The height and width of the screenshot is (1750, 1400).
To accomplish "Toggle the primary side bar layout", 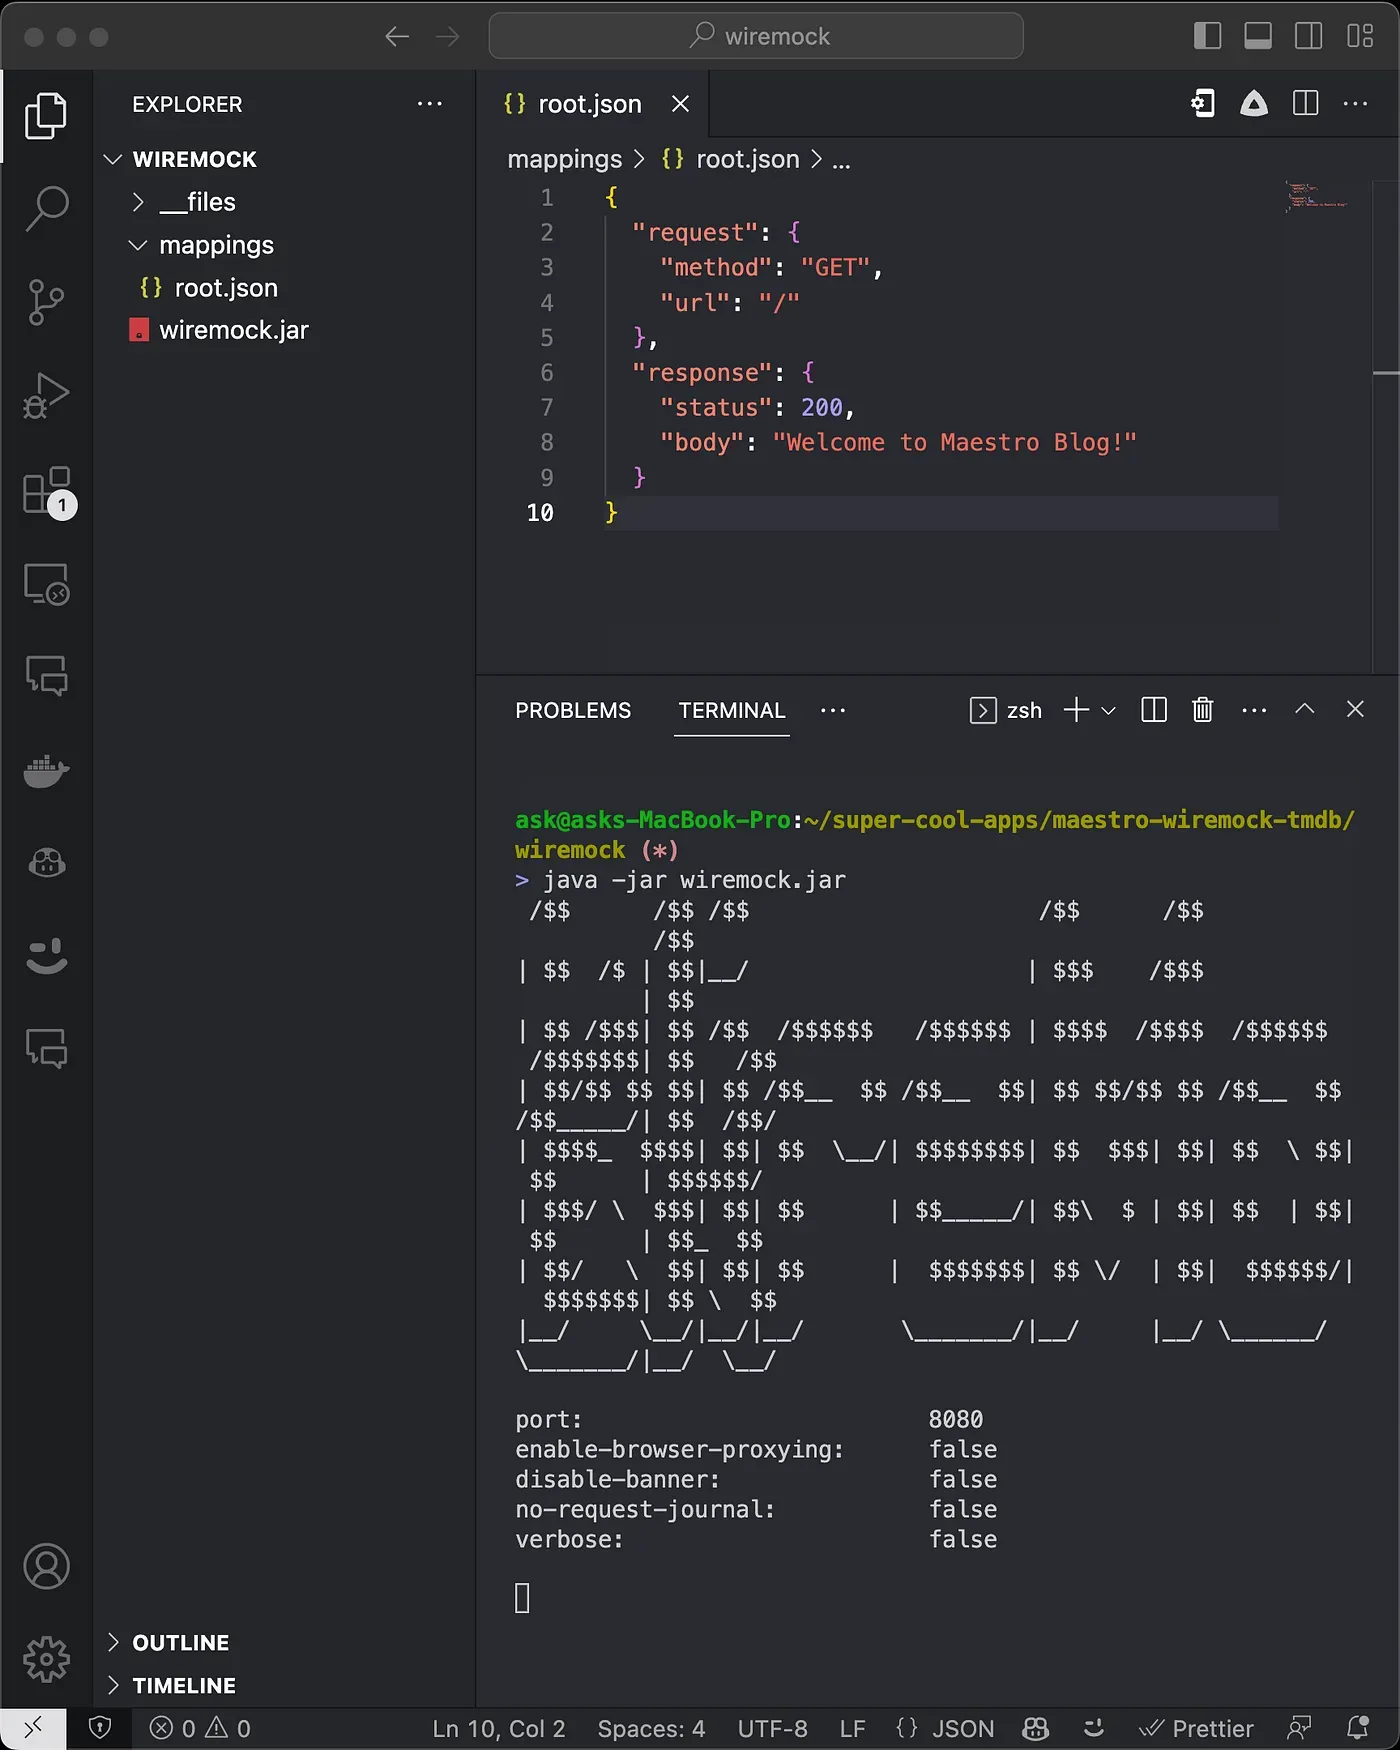I will tap(1207, 36).
